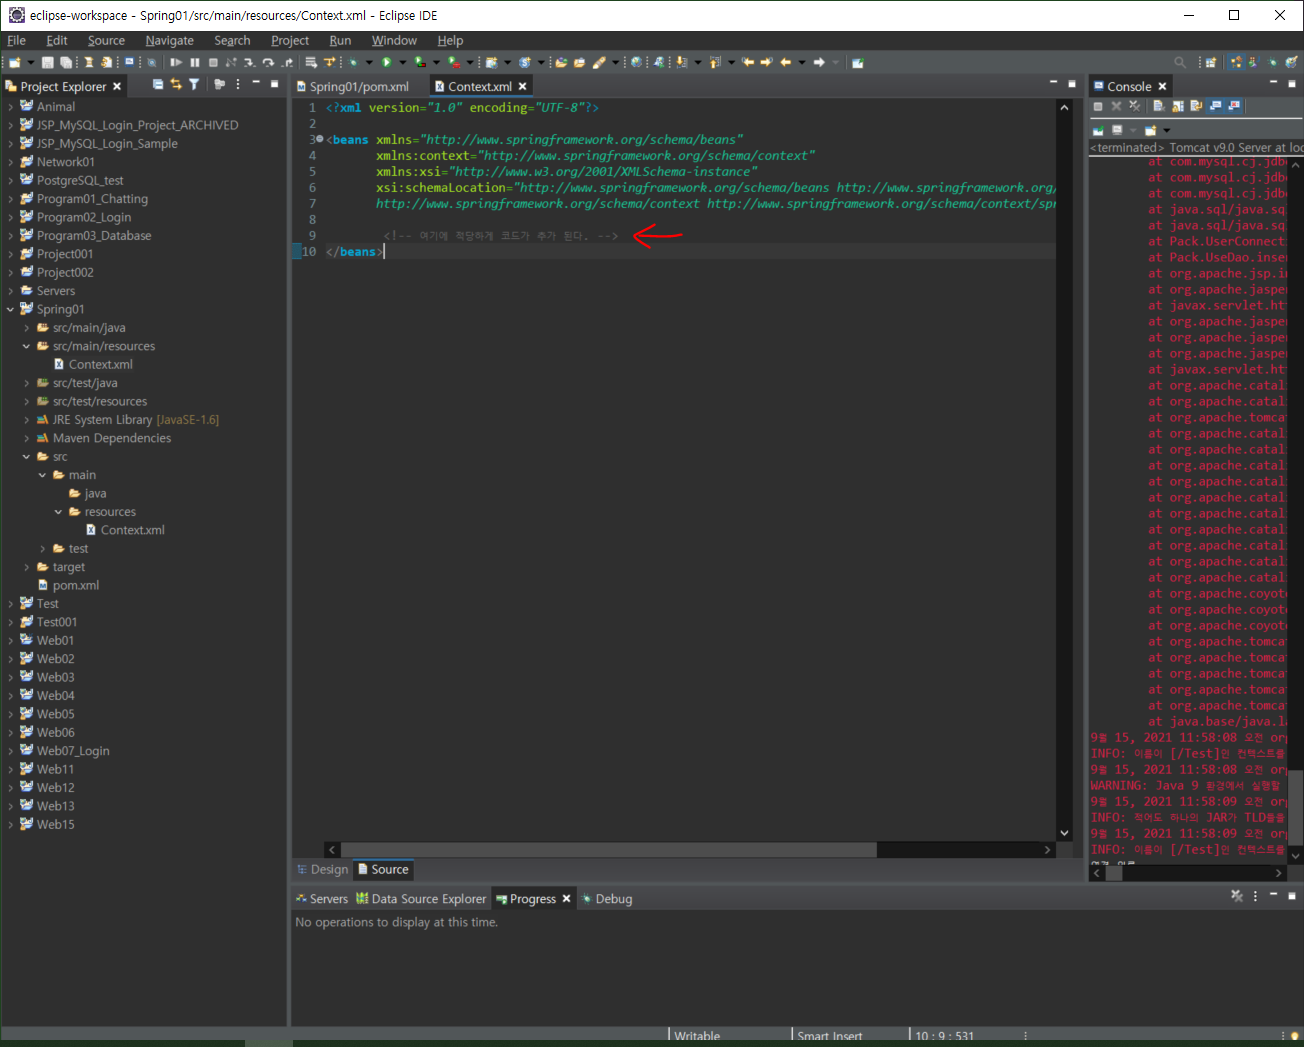Click the Run External Tools icon

tap(453, 62)
